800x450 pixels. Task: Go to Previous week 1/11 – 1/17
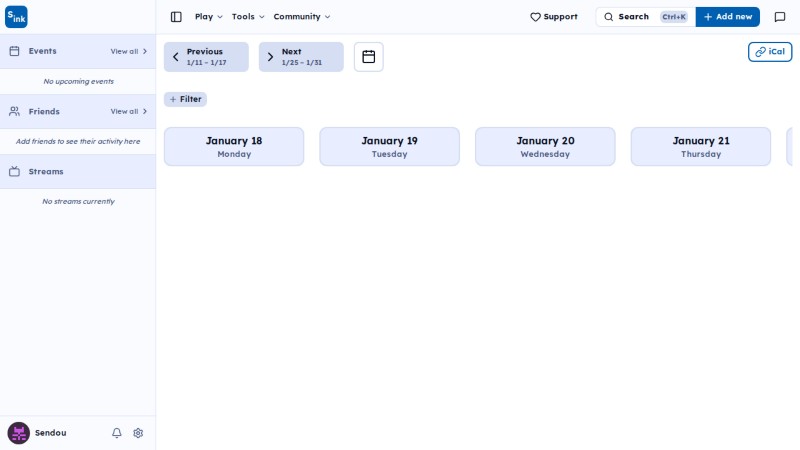[206, 57]
